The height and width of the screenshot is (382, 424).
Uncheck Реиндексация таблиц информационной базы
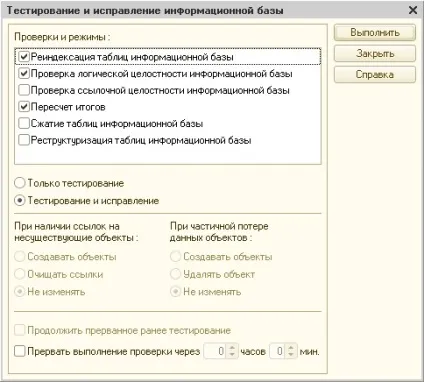(24, 57)
